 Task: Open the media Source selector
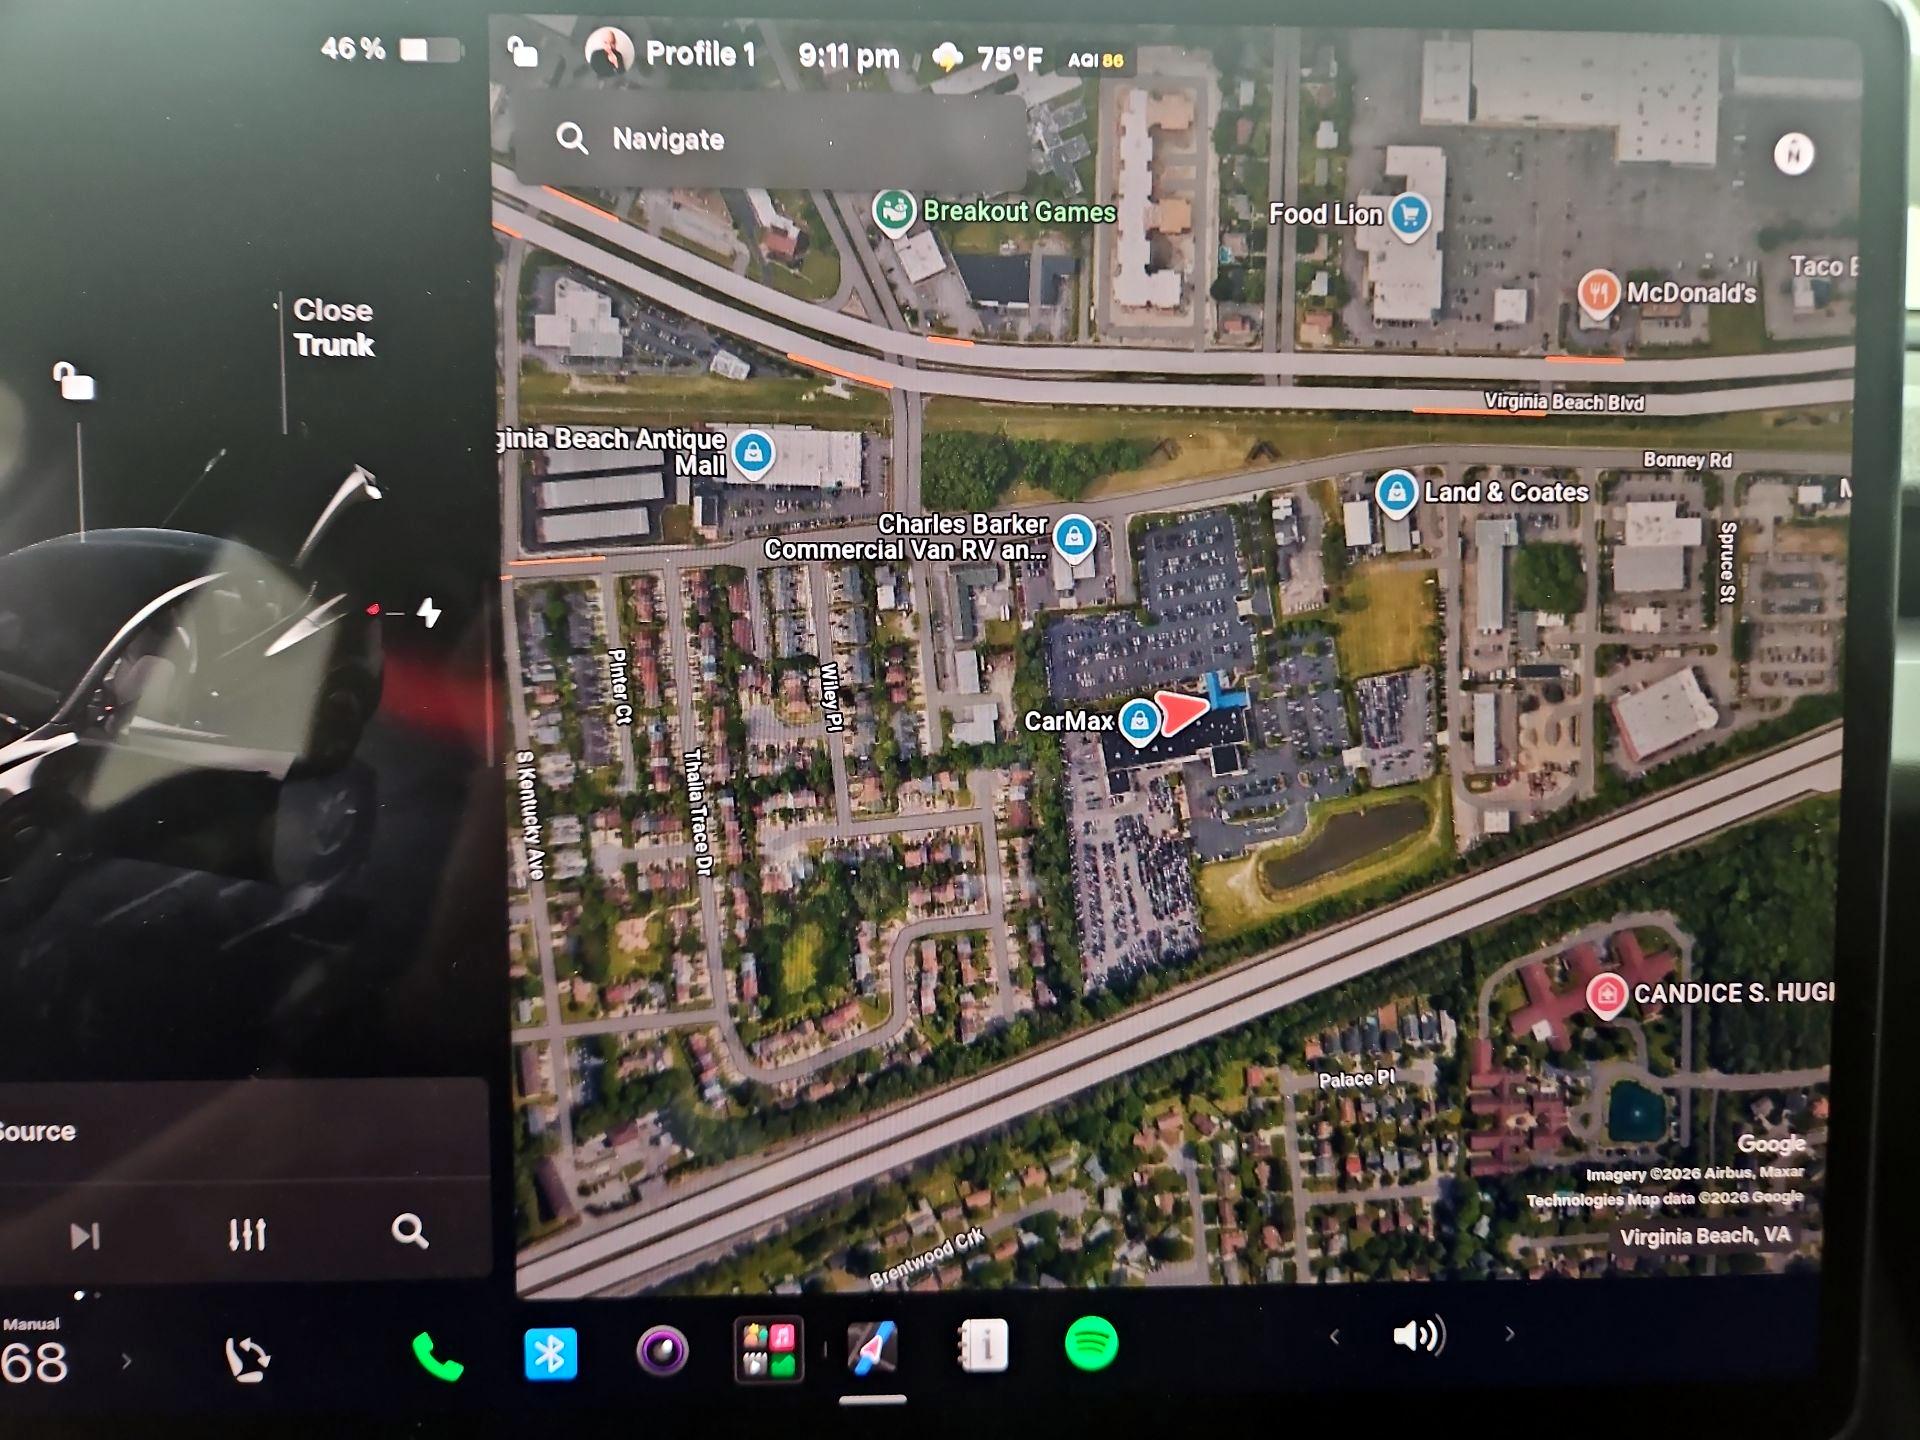(x=38, y=1131)
